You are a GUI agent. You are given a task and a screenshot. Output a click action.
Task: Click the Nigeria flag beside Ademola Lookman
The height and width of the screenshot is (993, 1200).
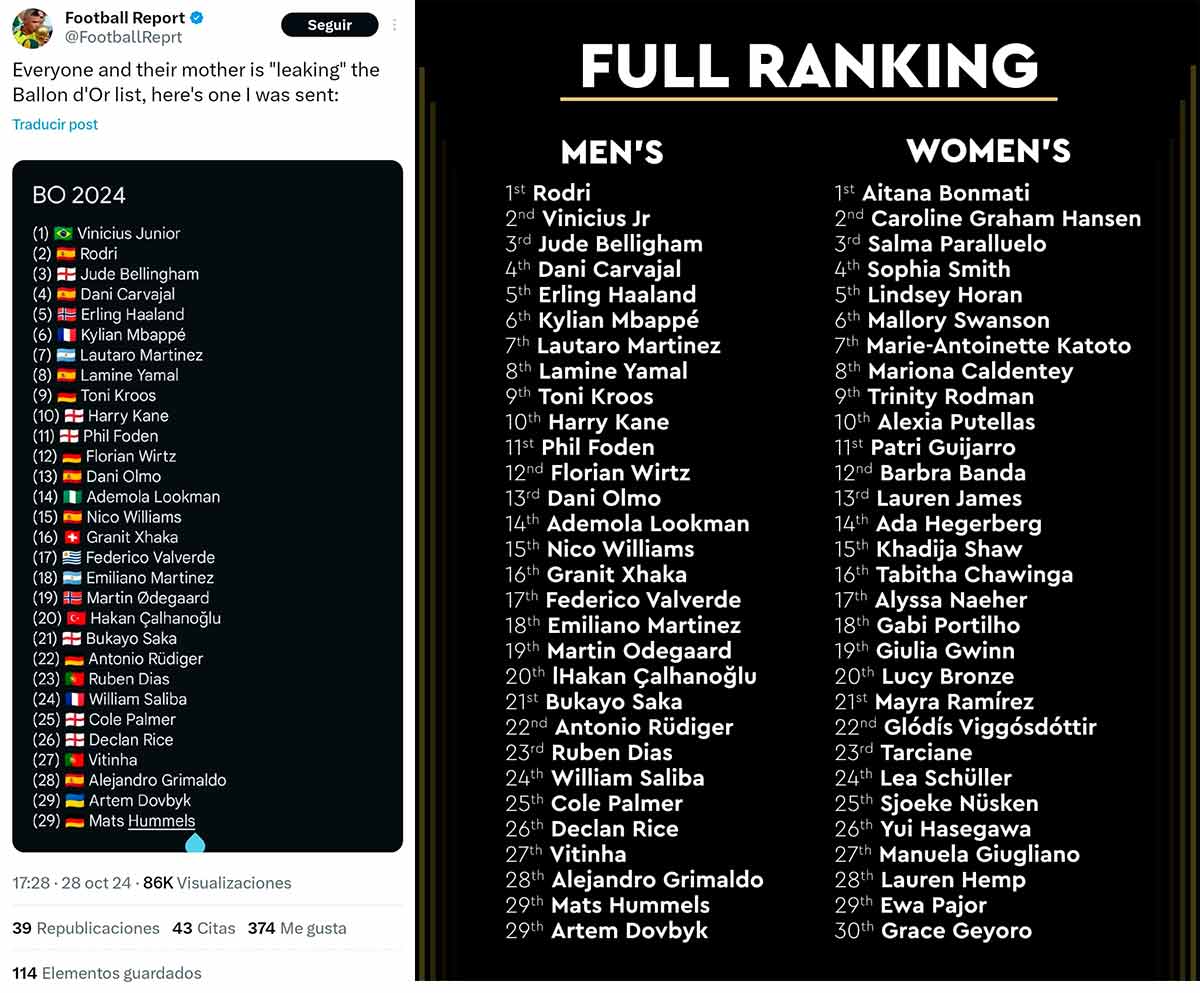(x=71, y=497)
